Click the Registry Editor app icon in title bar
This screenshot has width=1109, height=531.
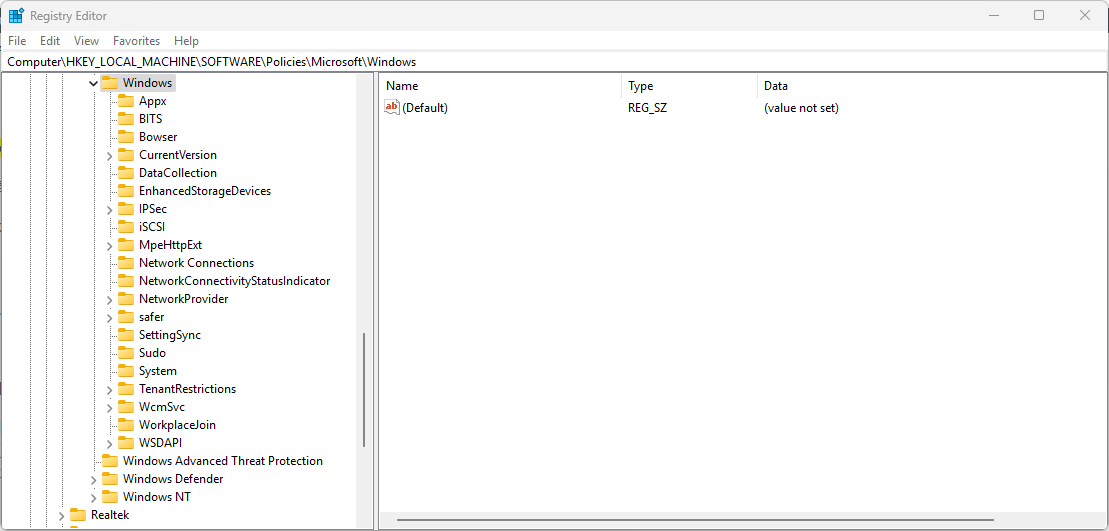[16, 16]
